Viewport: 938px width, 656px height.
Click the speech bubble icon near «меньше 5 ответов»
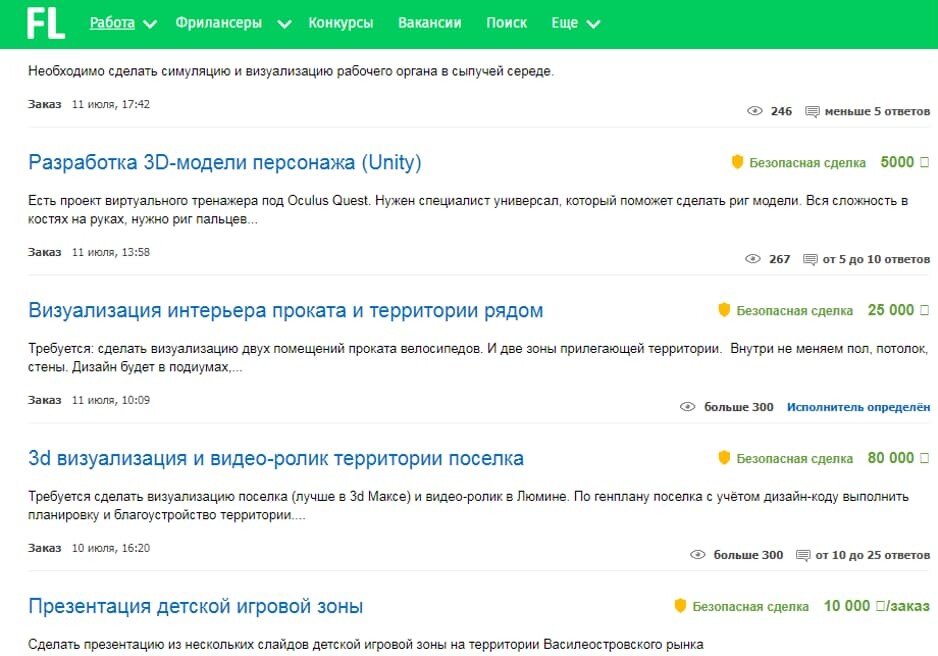click(812, 111)
